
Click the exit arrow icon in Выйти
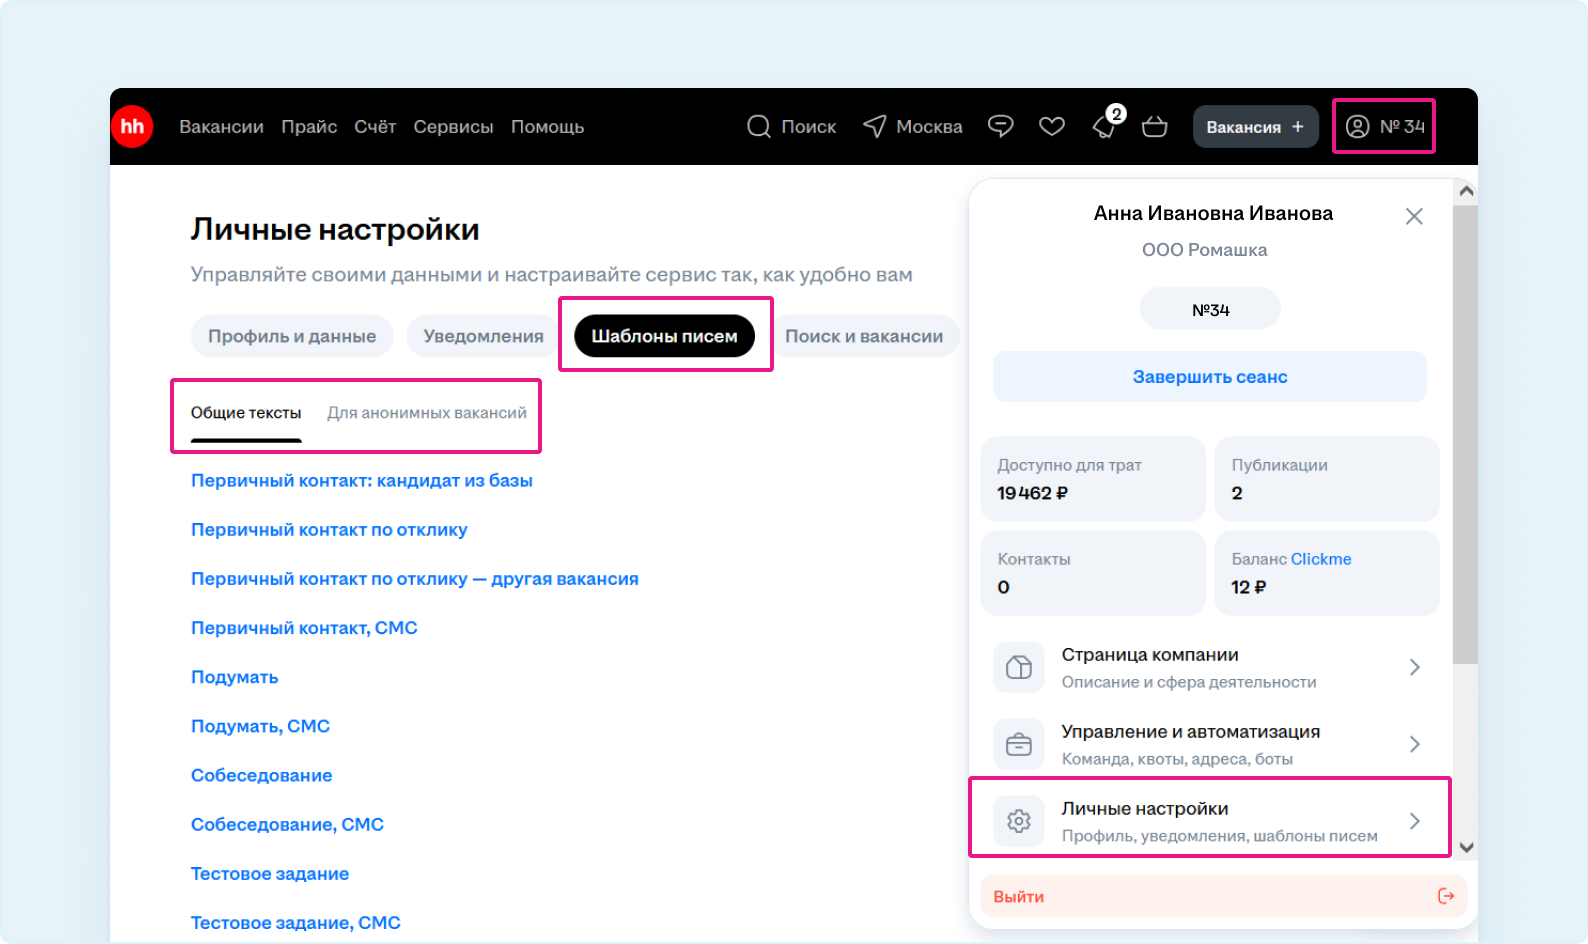(x=1446, y=896)
